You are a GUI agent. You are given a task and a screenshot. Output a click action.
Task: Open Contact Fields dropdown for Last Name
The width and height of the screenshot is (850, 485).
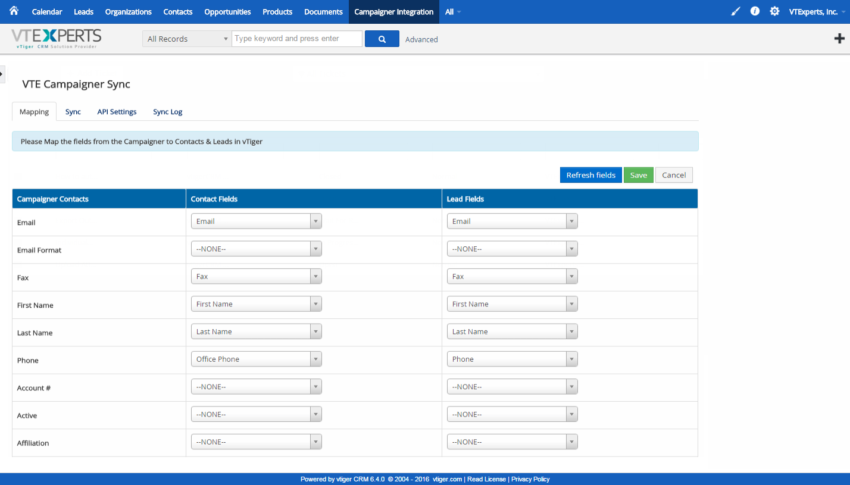(256, 332)
